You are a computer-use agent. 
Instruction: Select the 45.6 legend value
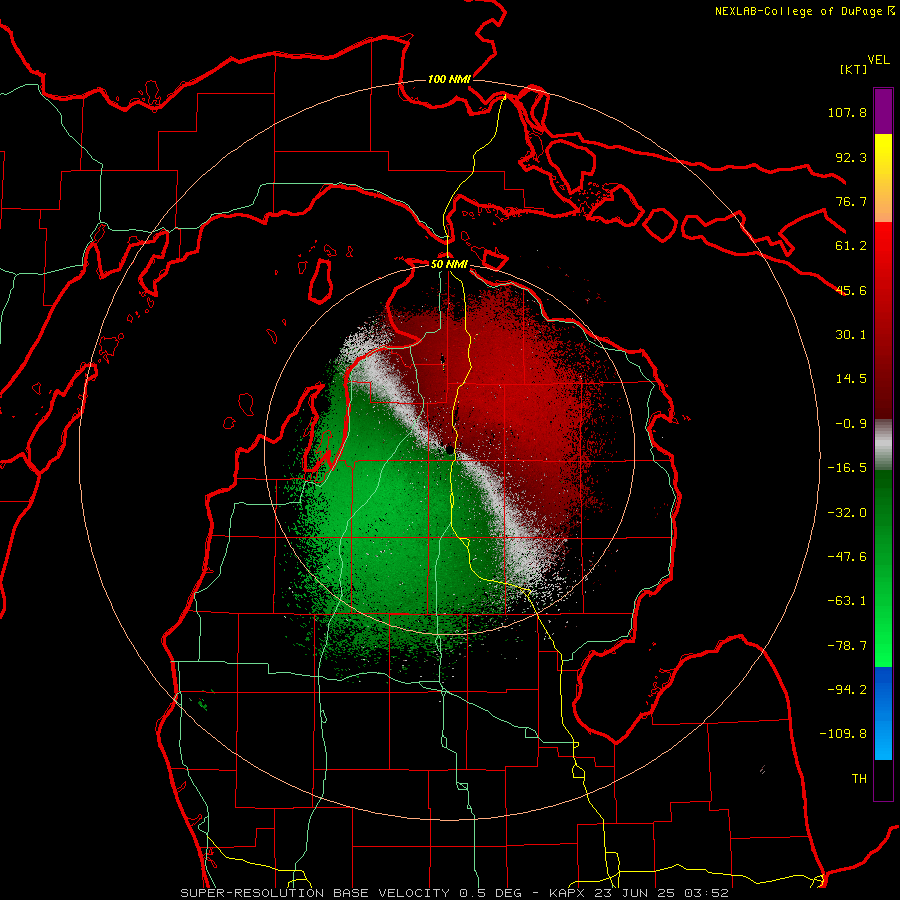[x=851, y=290]
